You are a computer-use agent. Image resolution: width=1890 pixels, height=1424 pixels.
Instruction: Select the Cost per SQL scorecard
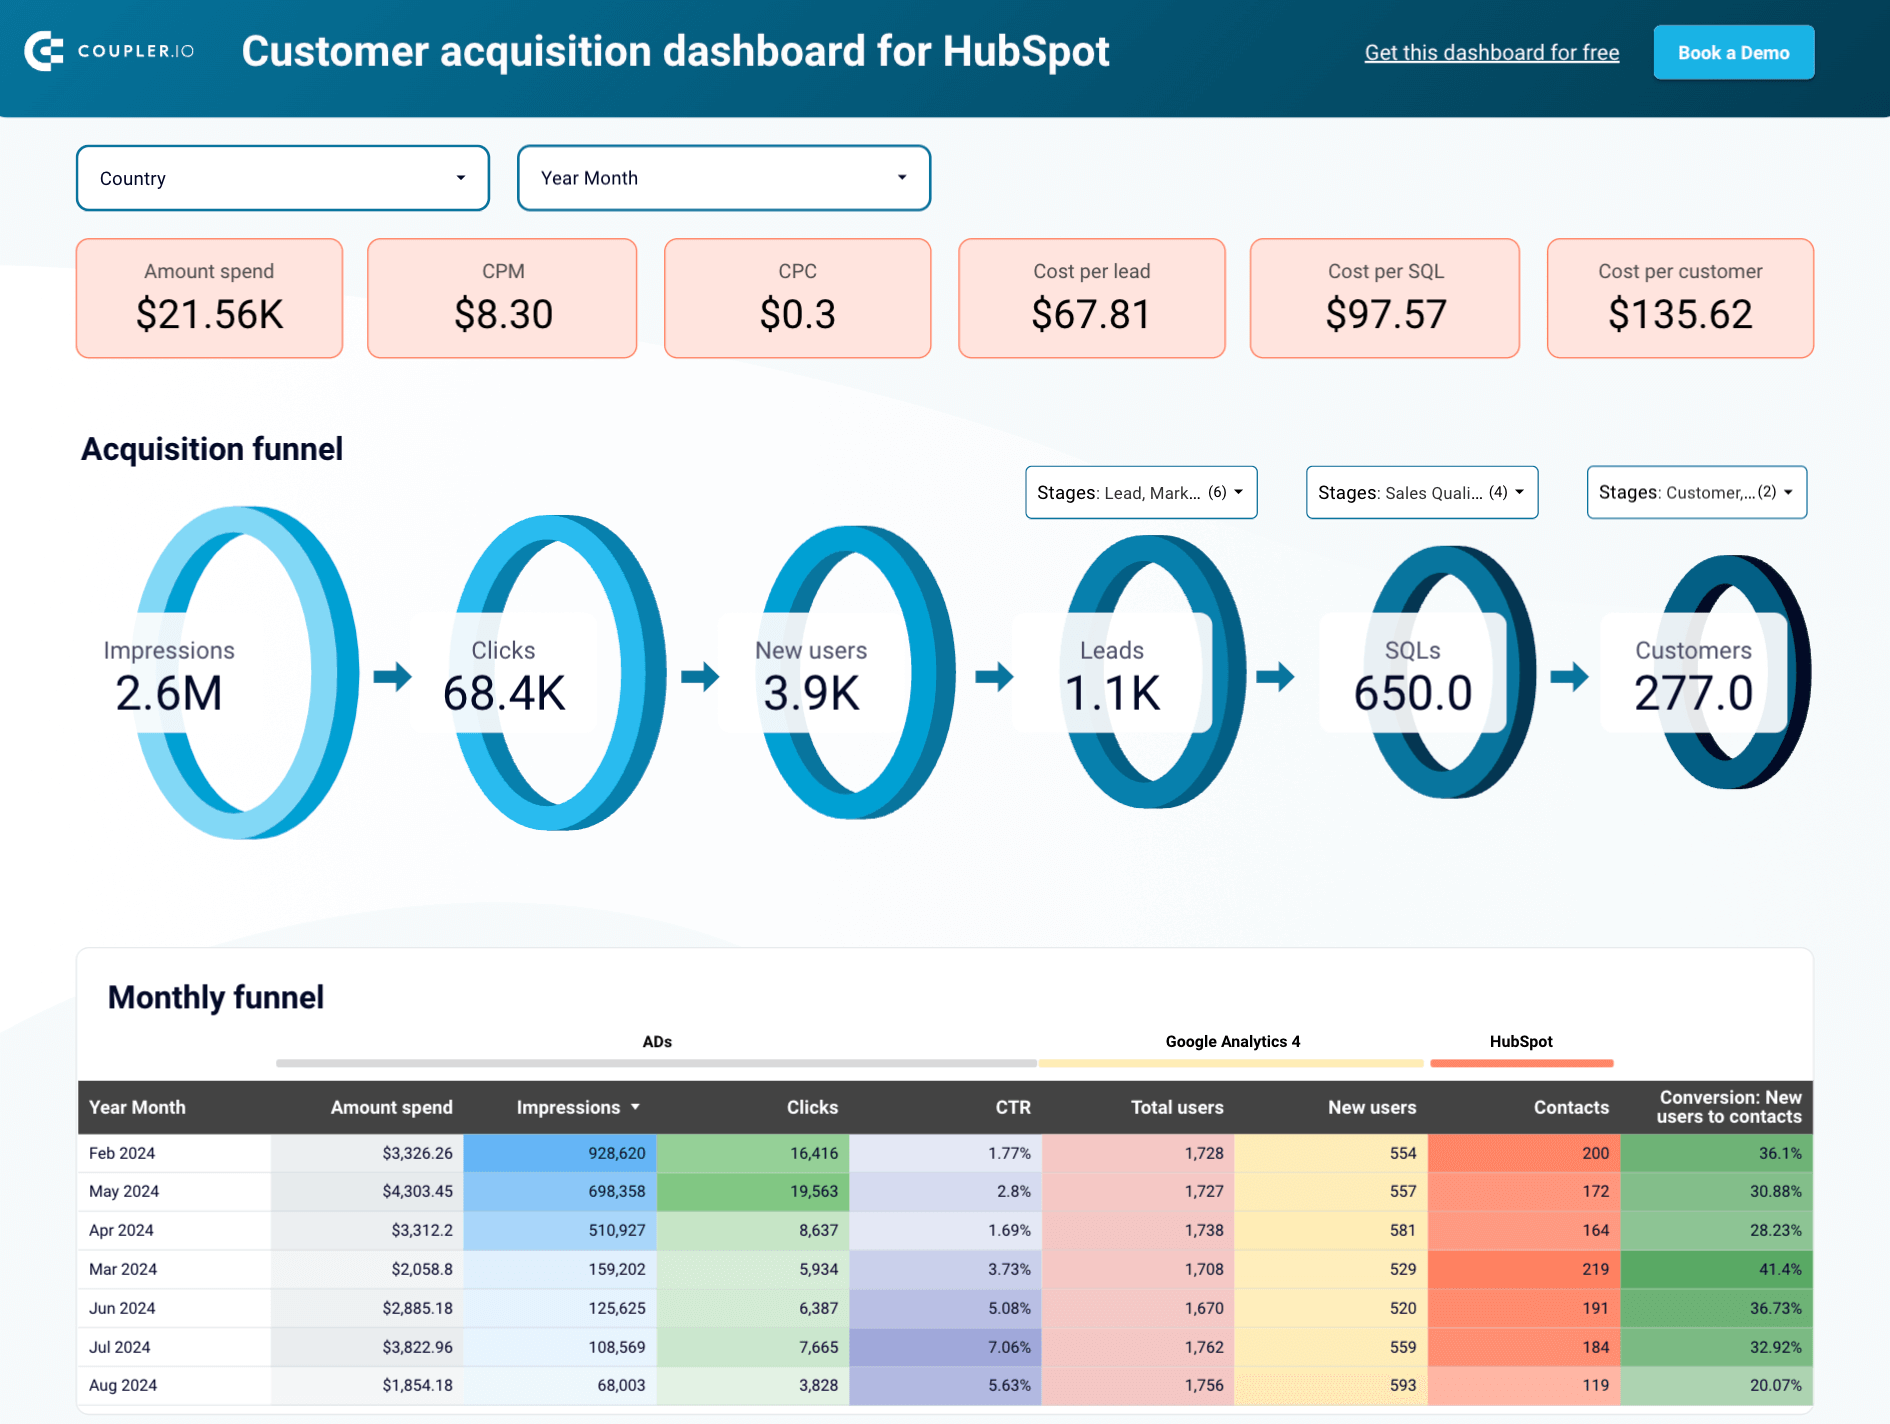point(1385,298)
